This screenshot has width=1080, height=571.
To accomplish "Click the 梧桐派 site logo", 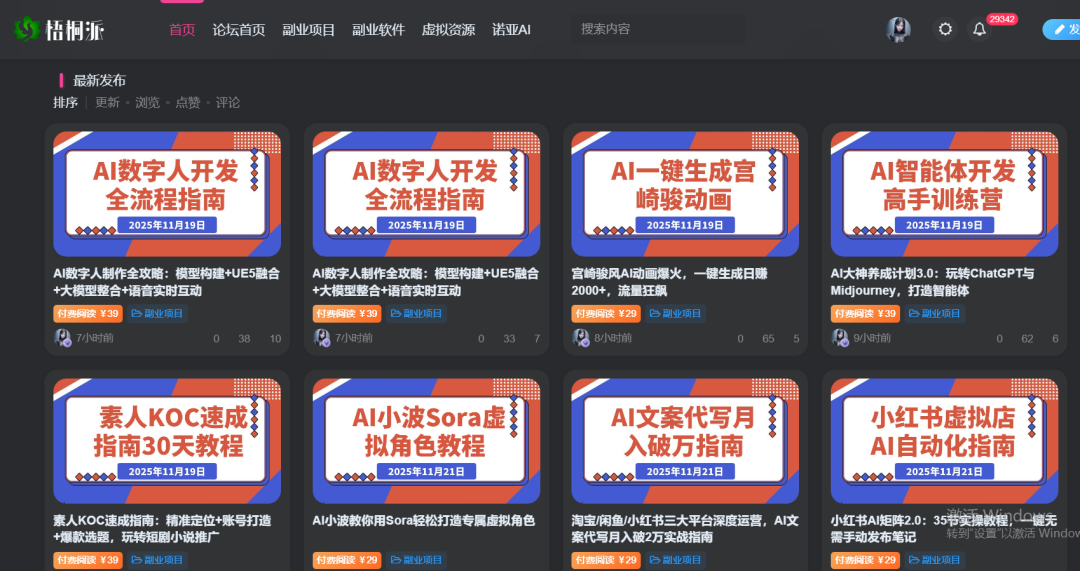I will tap(59, 29).
